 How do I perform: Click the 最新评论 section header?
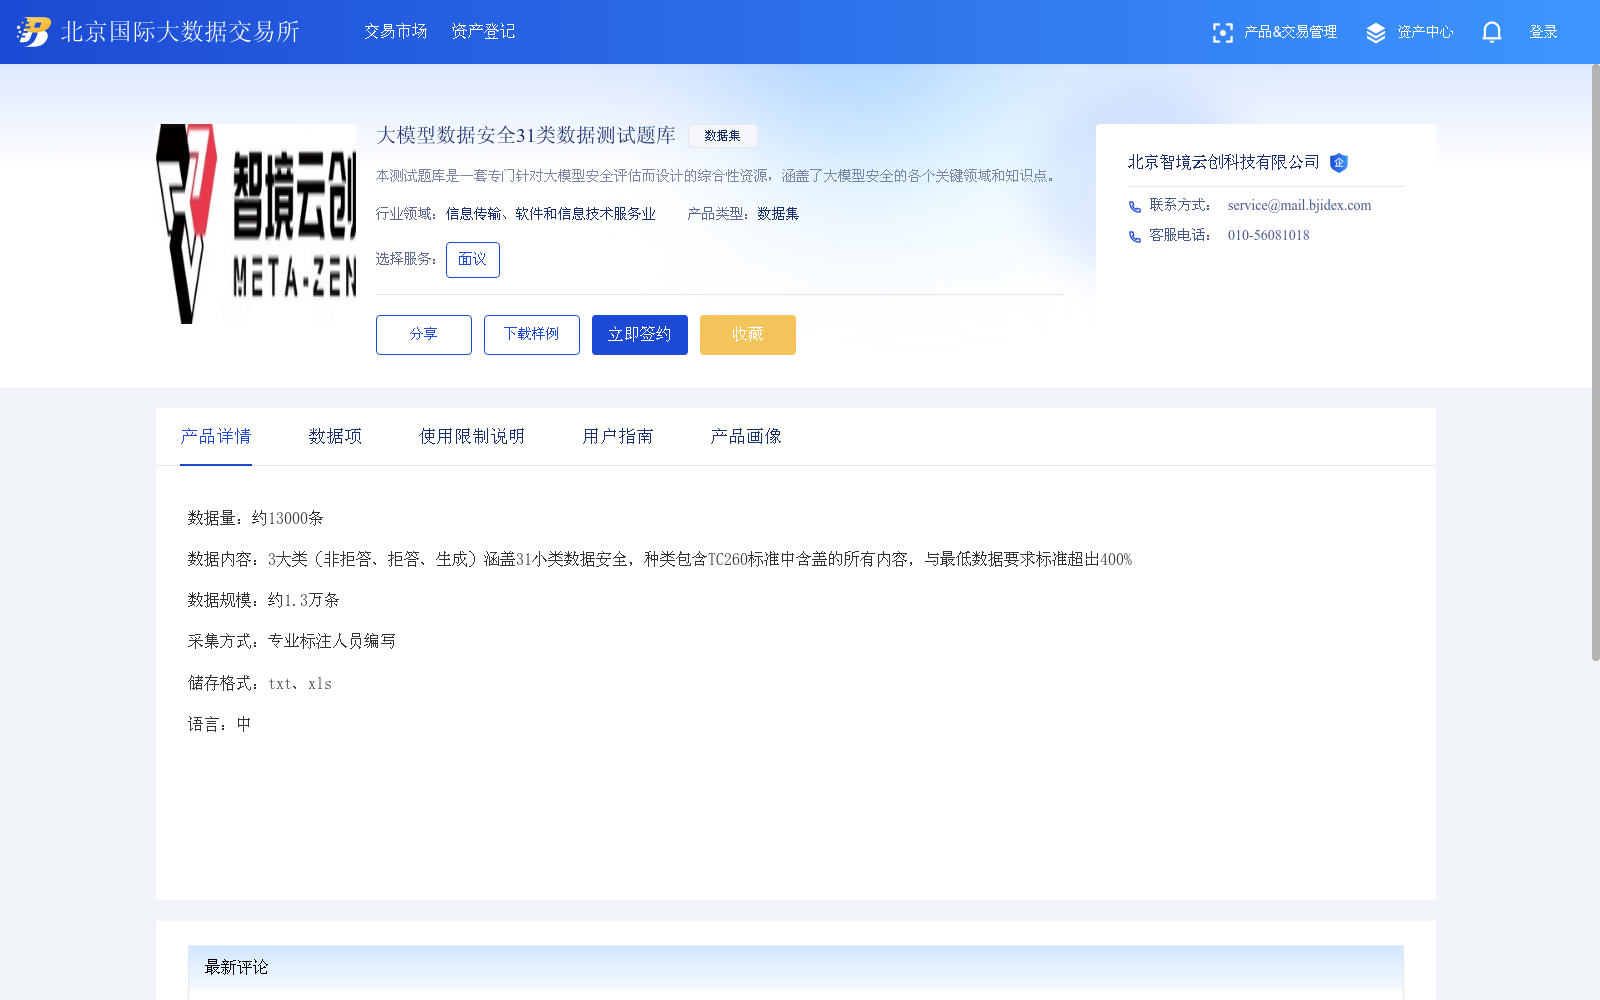pos(796,967)
